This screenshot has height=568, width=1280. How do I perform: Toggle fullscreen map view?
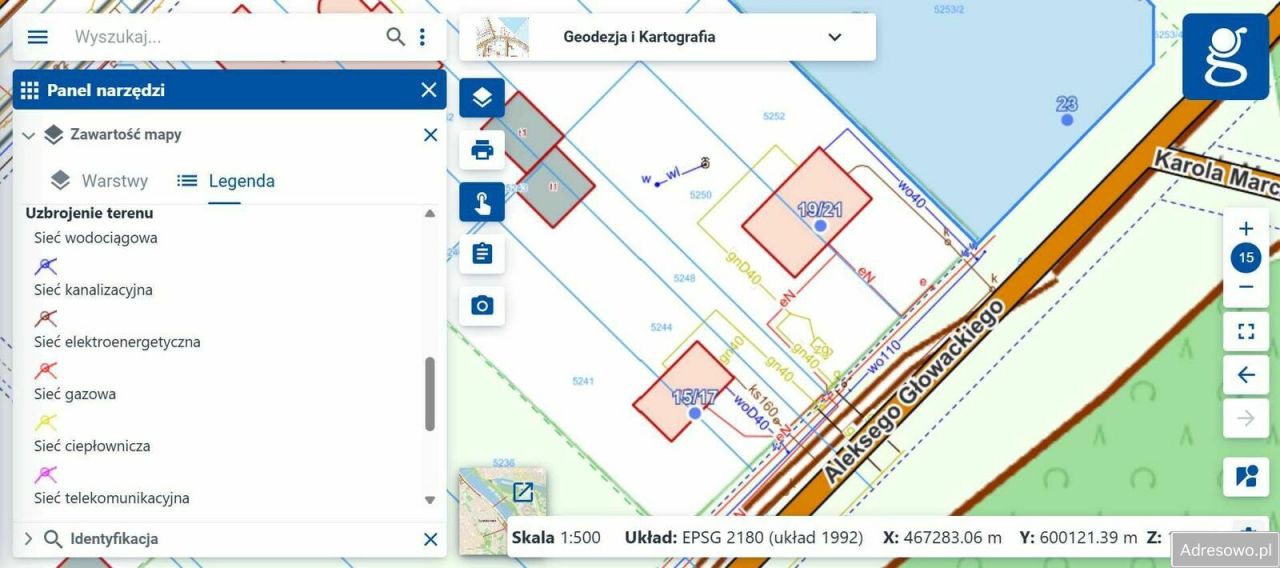click(x=1246, y=332)
